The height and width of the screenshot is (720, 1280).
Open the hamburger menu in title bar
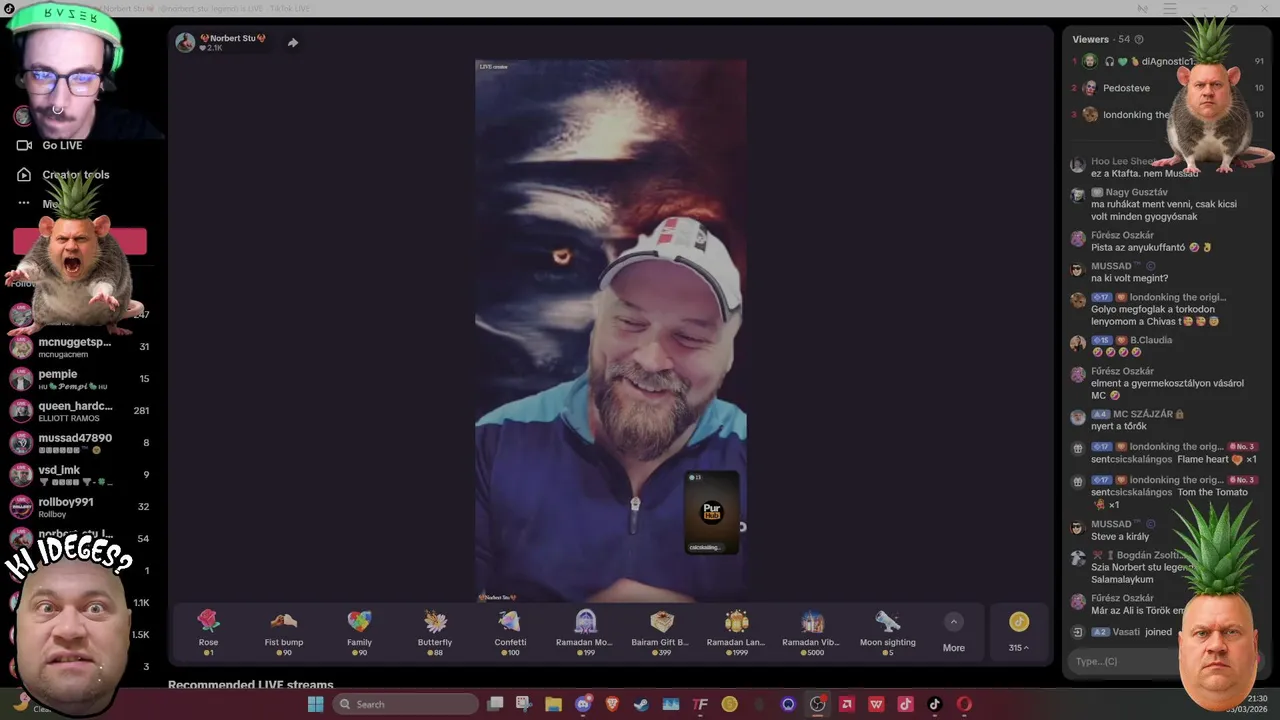pyautogui.click(x=1170, y=9)
